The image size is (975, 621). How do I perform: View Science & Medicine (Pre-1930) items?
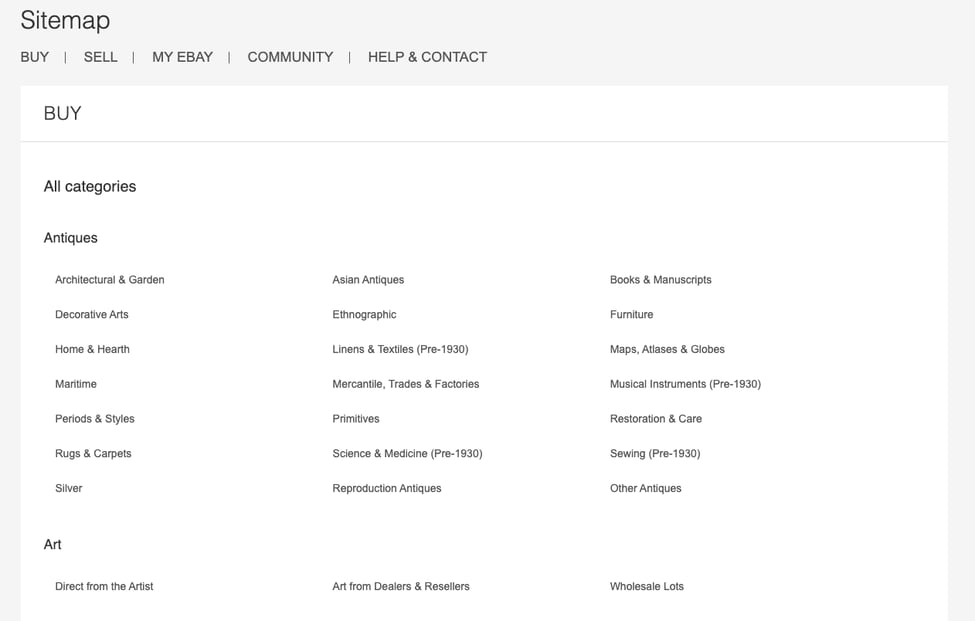click(x=406, y=453)
